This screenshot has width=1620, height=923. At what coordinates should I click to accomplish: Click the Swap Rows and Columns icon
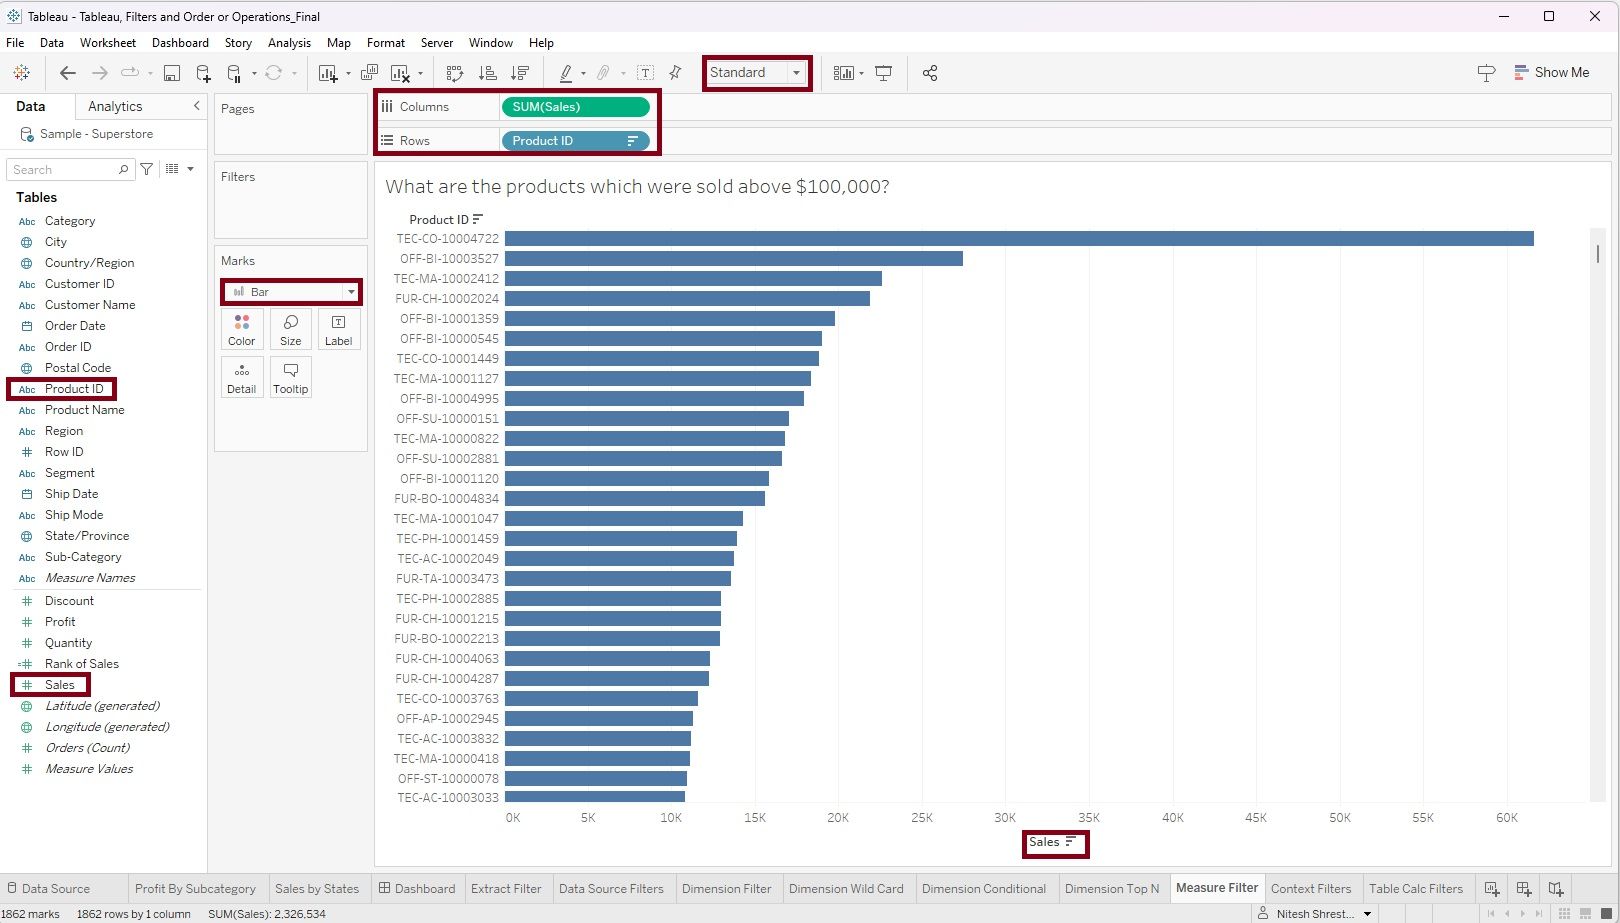[454, 72]
